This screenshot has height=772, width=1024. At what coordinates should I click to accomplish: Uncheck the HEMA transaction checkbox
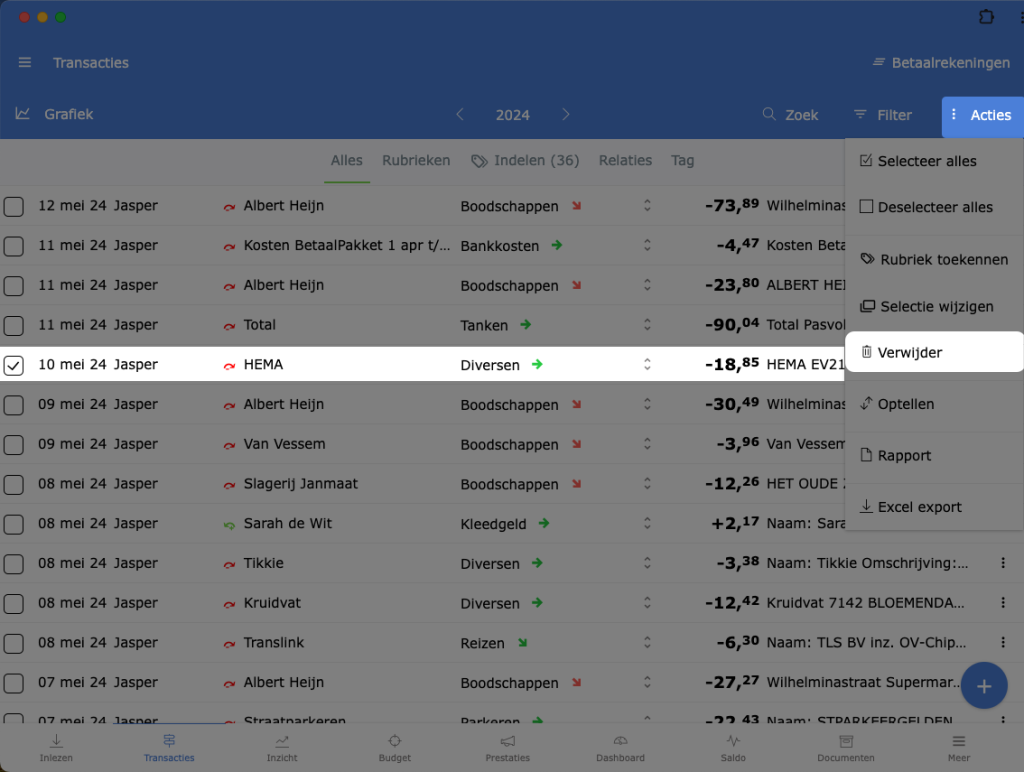click(x=14, y=365)
